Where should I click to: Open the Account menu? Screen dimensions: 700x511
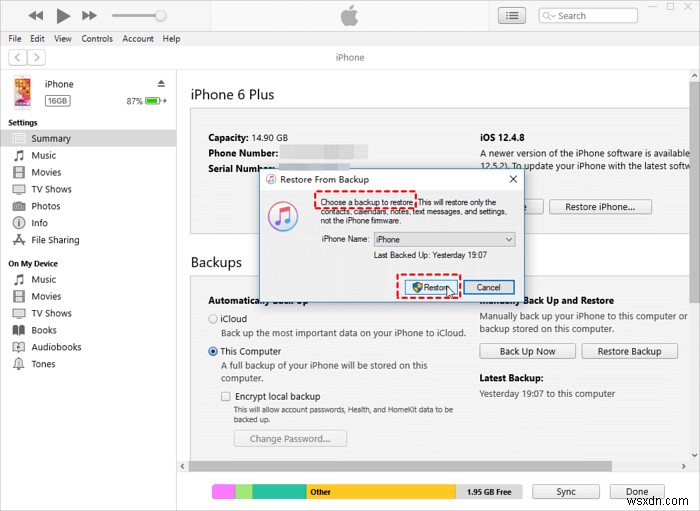pyautogui.click(x=138, y=39)
